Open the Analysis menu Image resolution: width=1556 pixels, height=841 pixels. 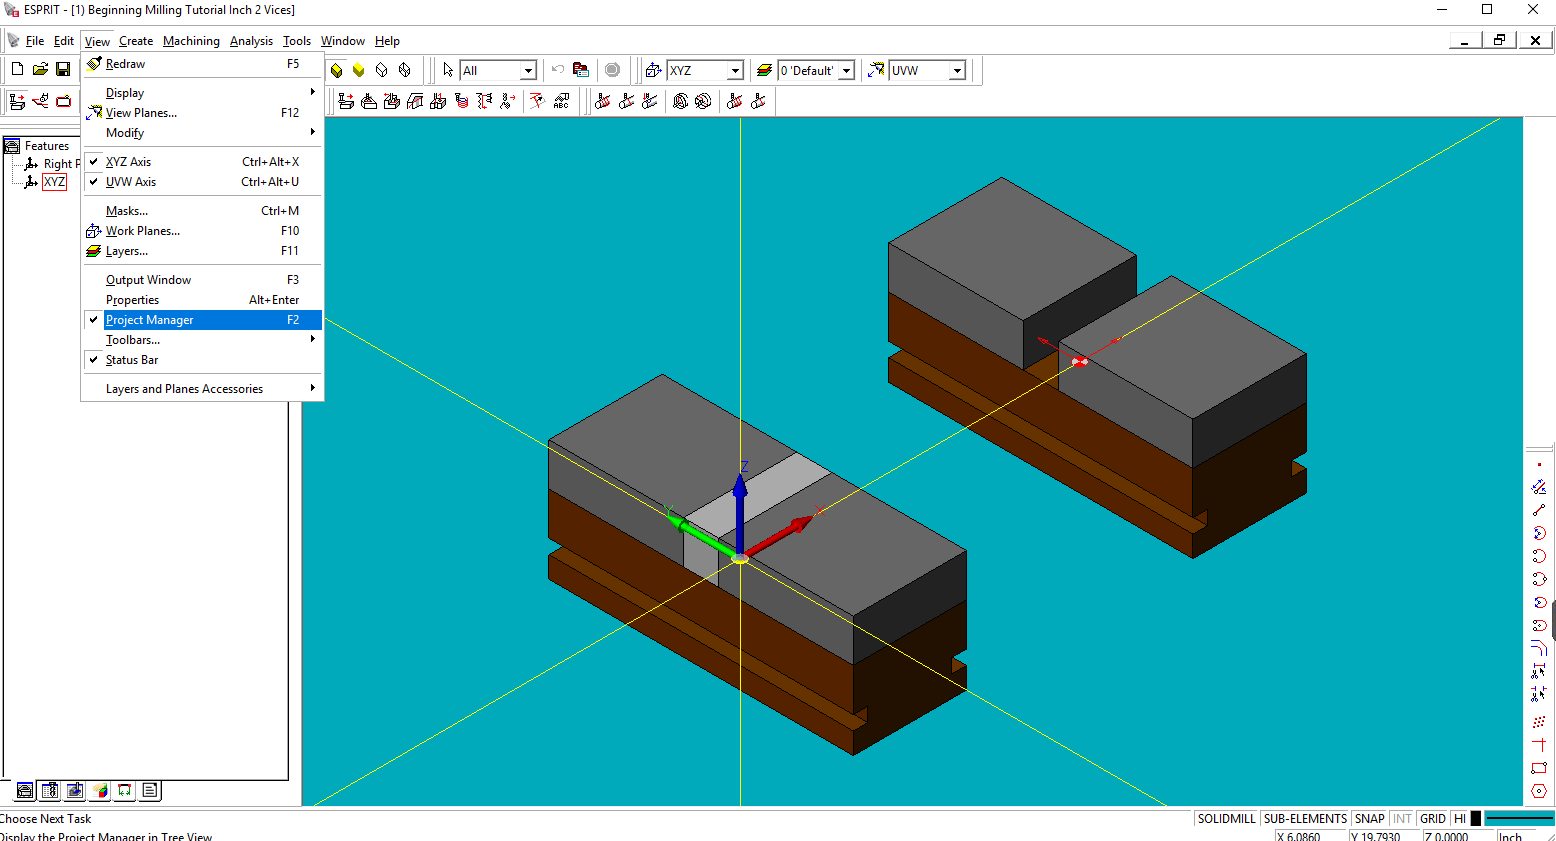[251, 41]
